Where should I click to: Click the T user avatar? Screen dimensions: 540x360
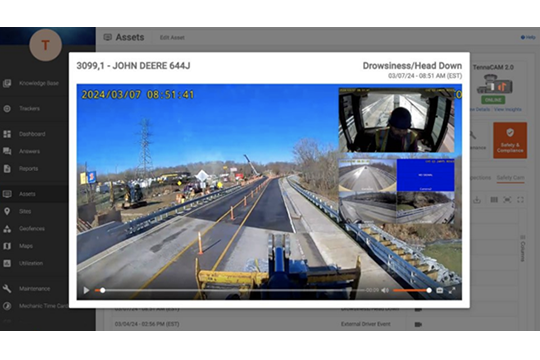pos(45,45)
